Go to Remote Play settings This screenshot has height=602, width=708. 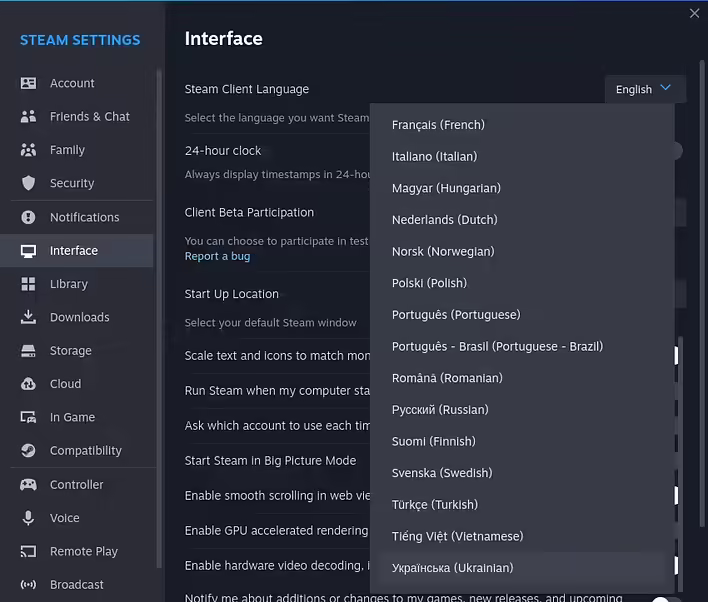coord(77,551)
